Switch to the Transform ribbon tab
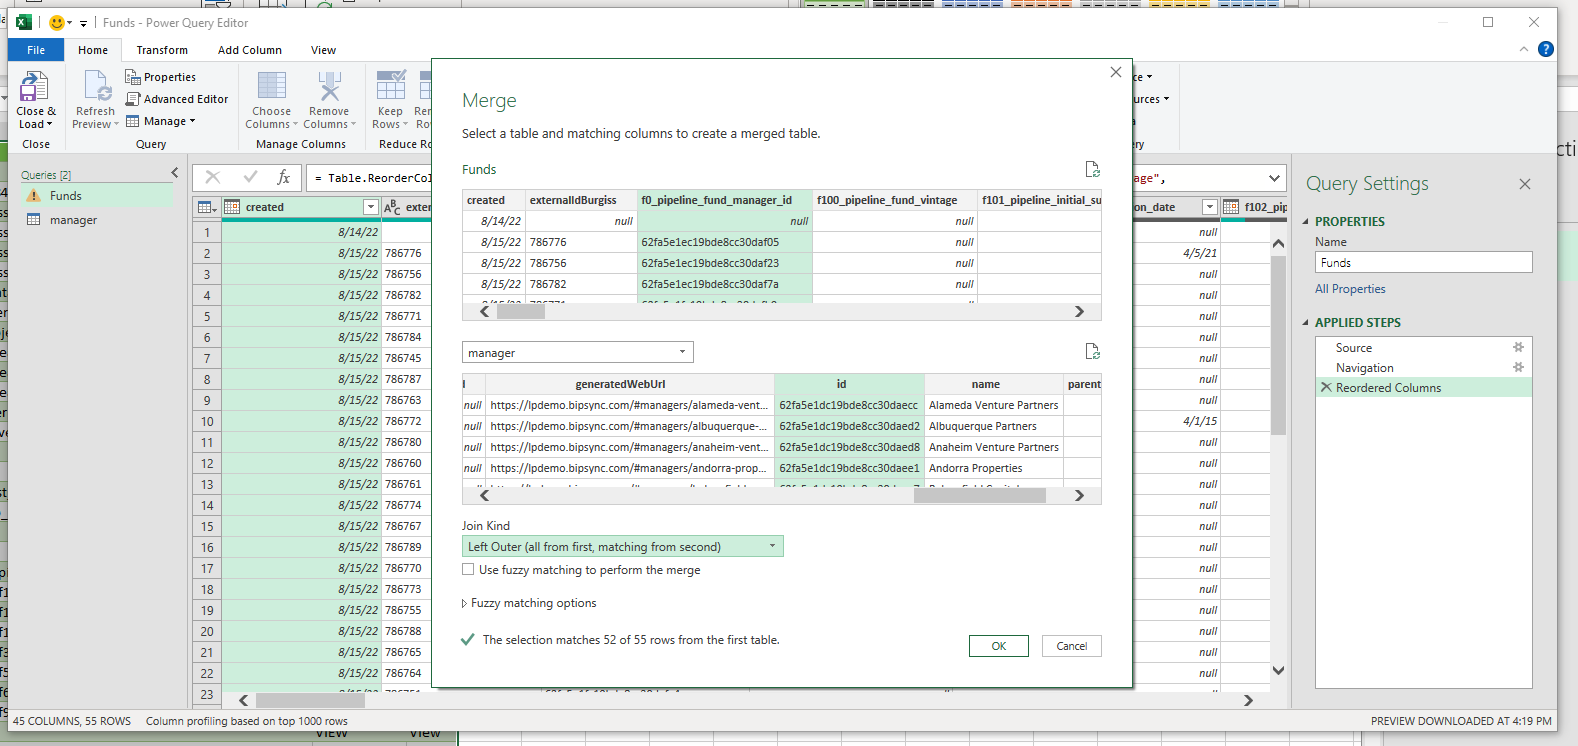This screenshot has width=1578, height=746. [x=162, y=50]
